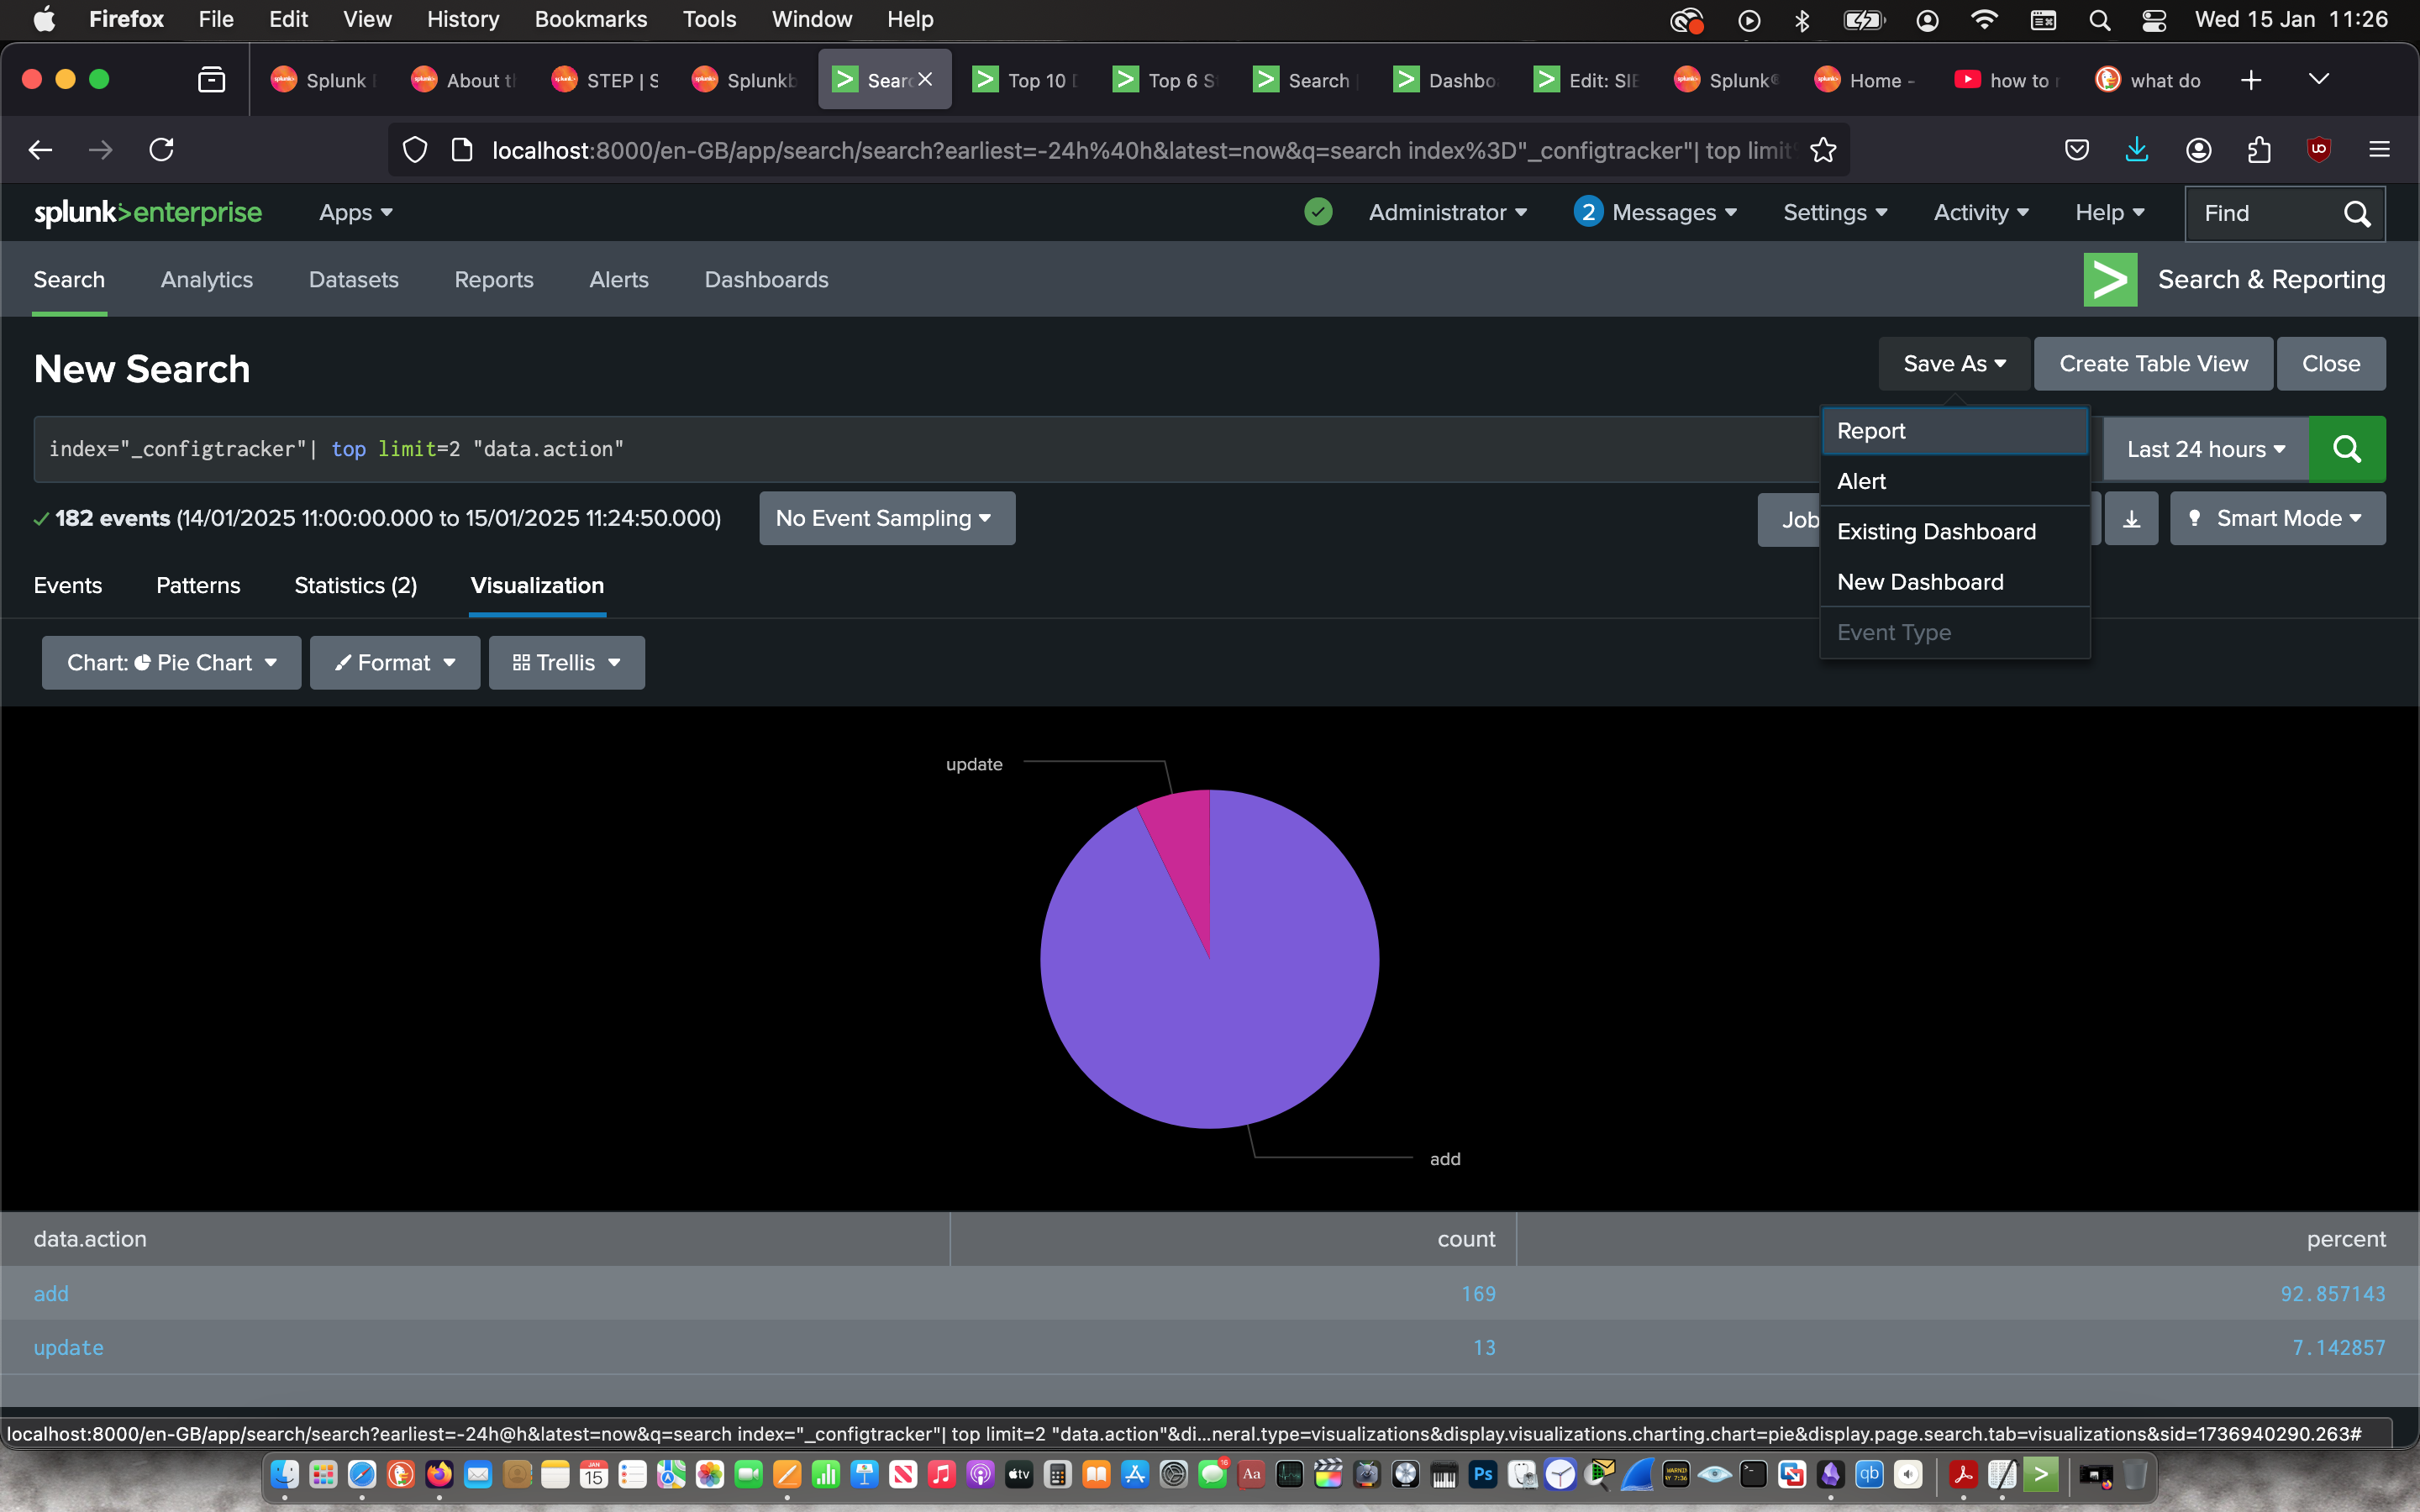Switch to the Statistics (2) tab
Viewport: 2420px width, 1512px height.
click(x=355, y=585)
